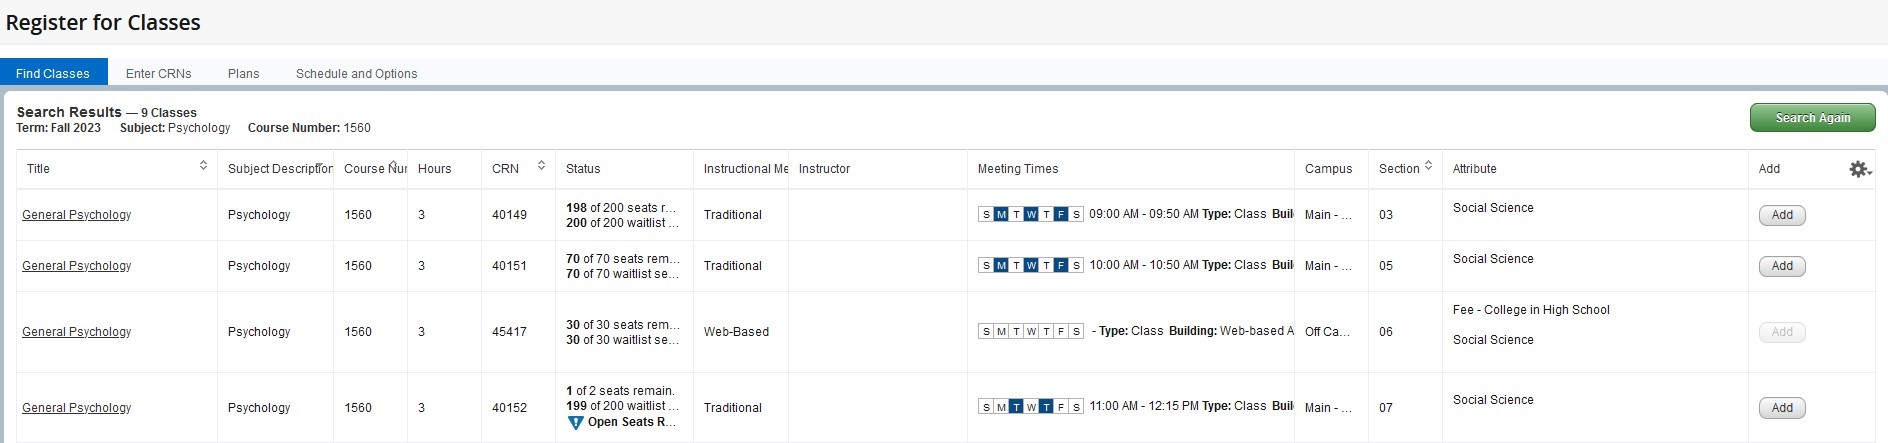The width and height of the screenshot is (1888, 443).
Task: Open General Psychology link for CRN 40149
Action: pyautogui.click(x=76, y=215)
